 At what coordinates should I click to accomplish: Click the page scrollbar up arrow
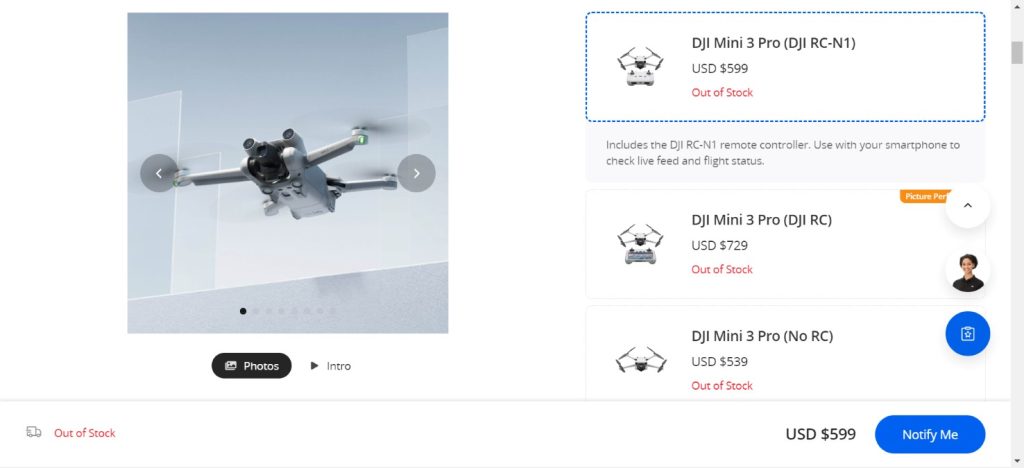point(1016,7)
